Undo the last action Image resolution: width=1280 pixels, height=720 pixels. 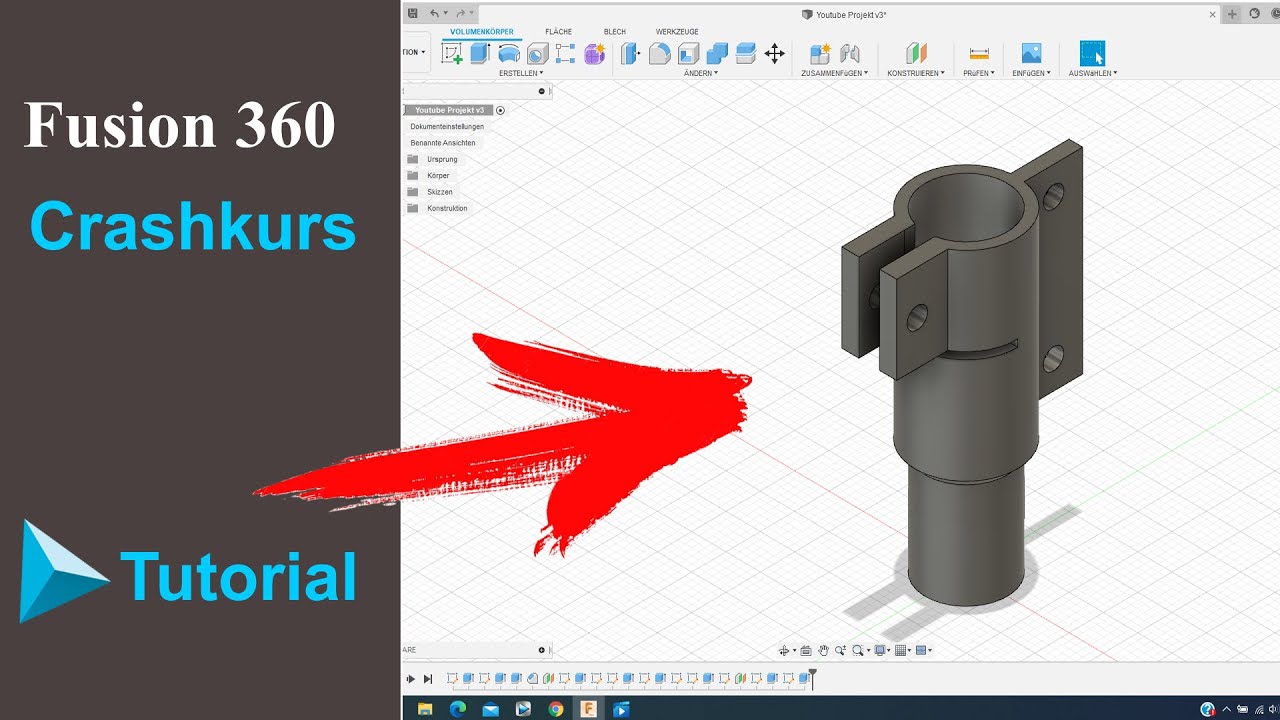click(434, 13)
